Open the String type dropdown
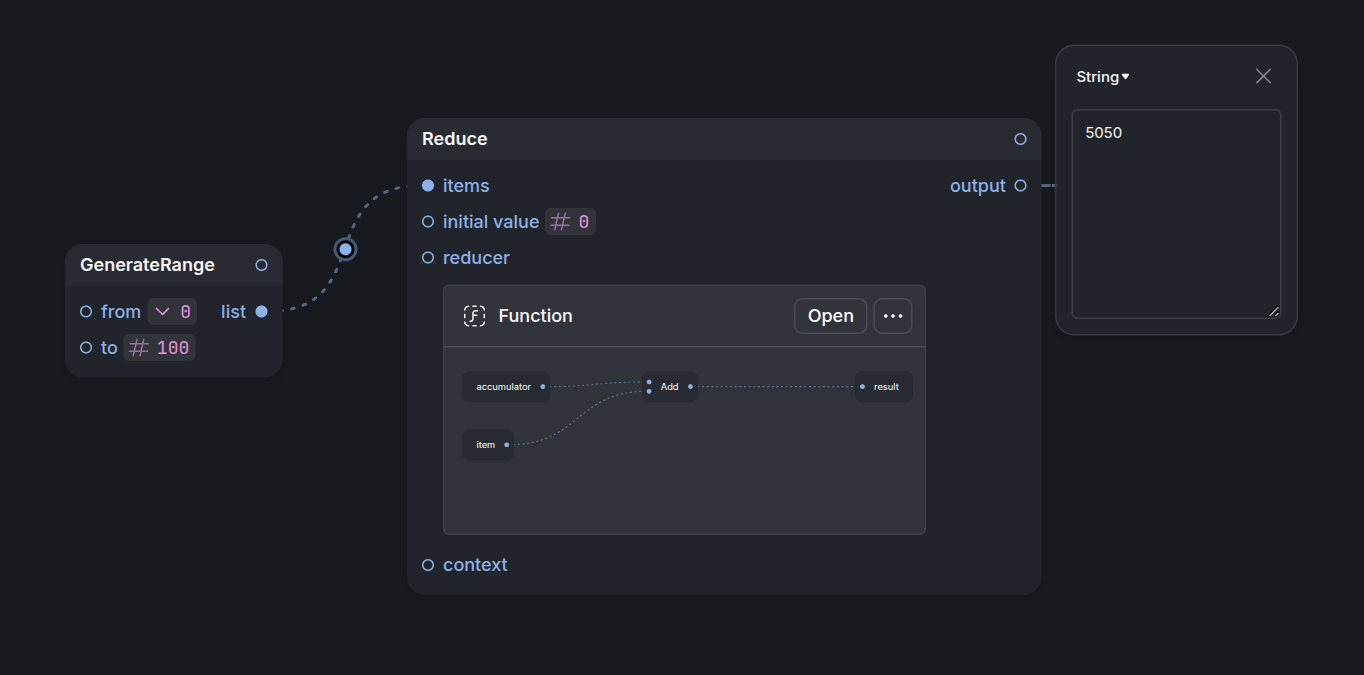Viewport: 1364px width, 675px height. (x=1102, y=77)
